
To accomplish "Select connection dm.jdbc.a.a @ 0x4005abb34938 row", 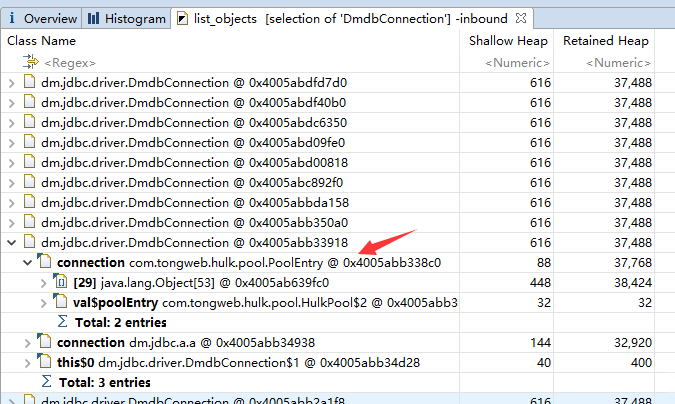I will (327, 343).
